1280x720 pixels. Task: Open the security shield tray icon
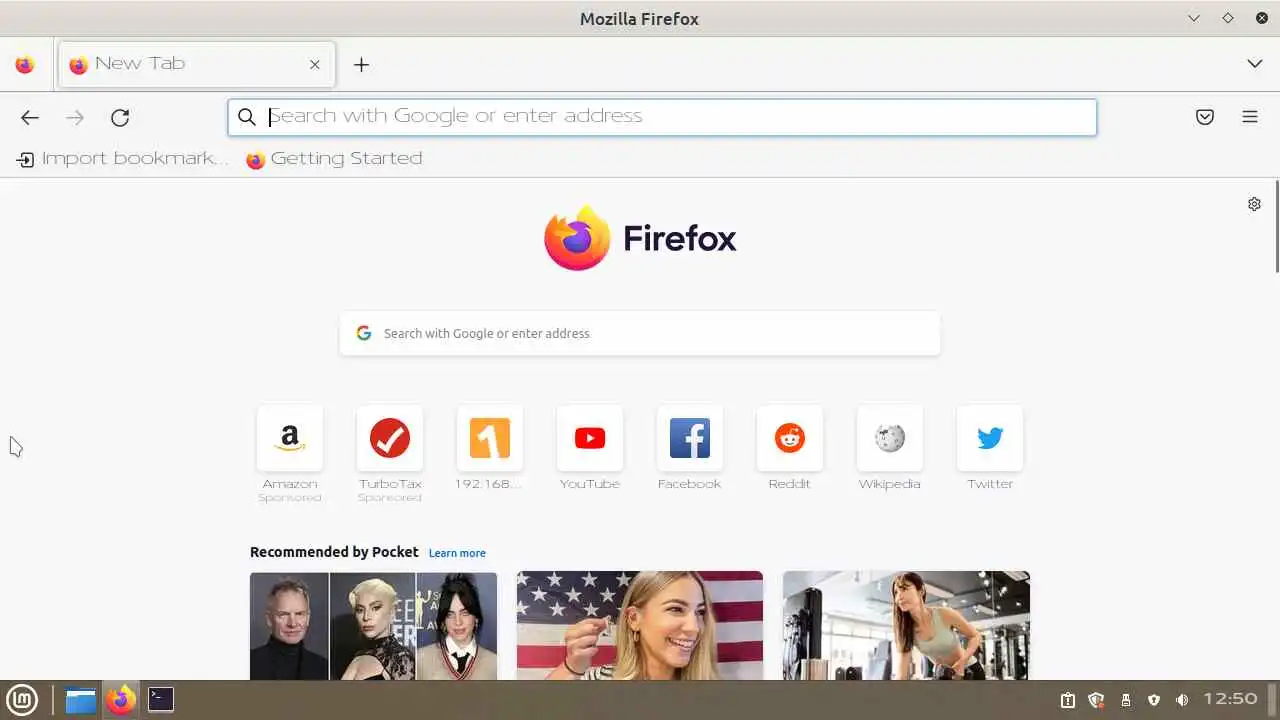click(x=1154, y=700)
